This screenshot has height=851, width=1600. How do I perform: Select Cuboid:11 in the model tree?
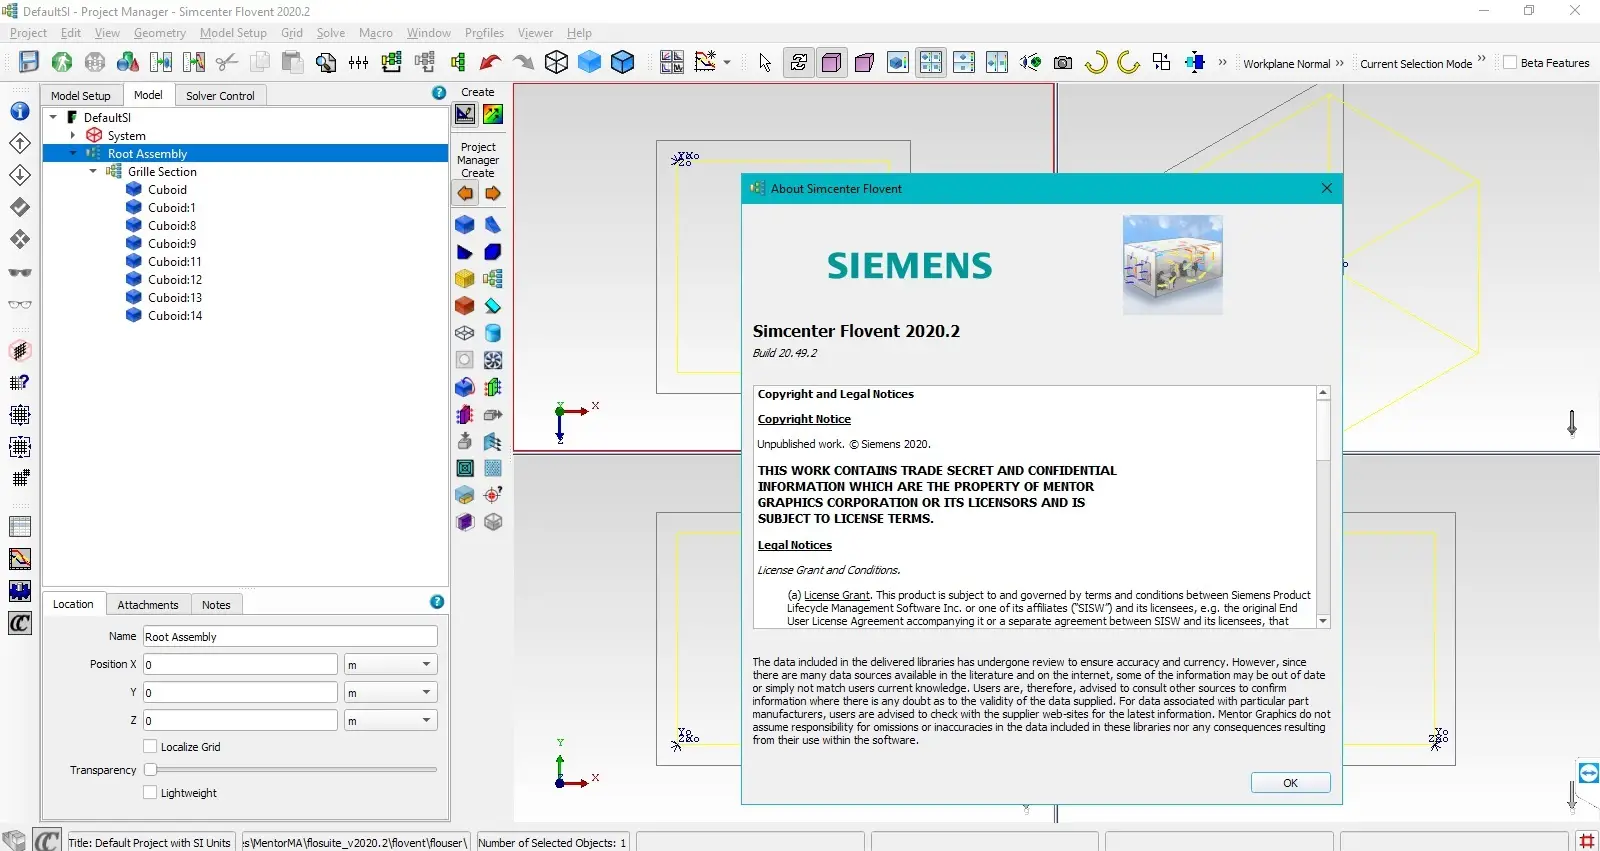174,261
